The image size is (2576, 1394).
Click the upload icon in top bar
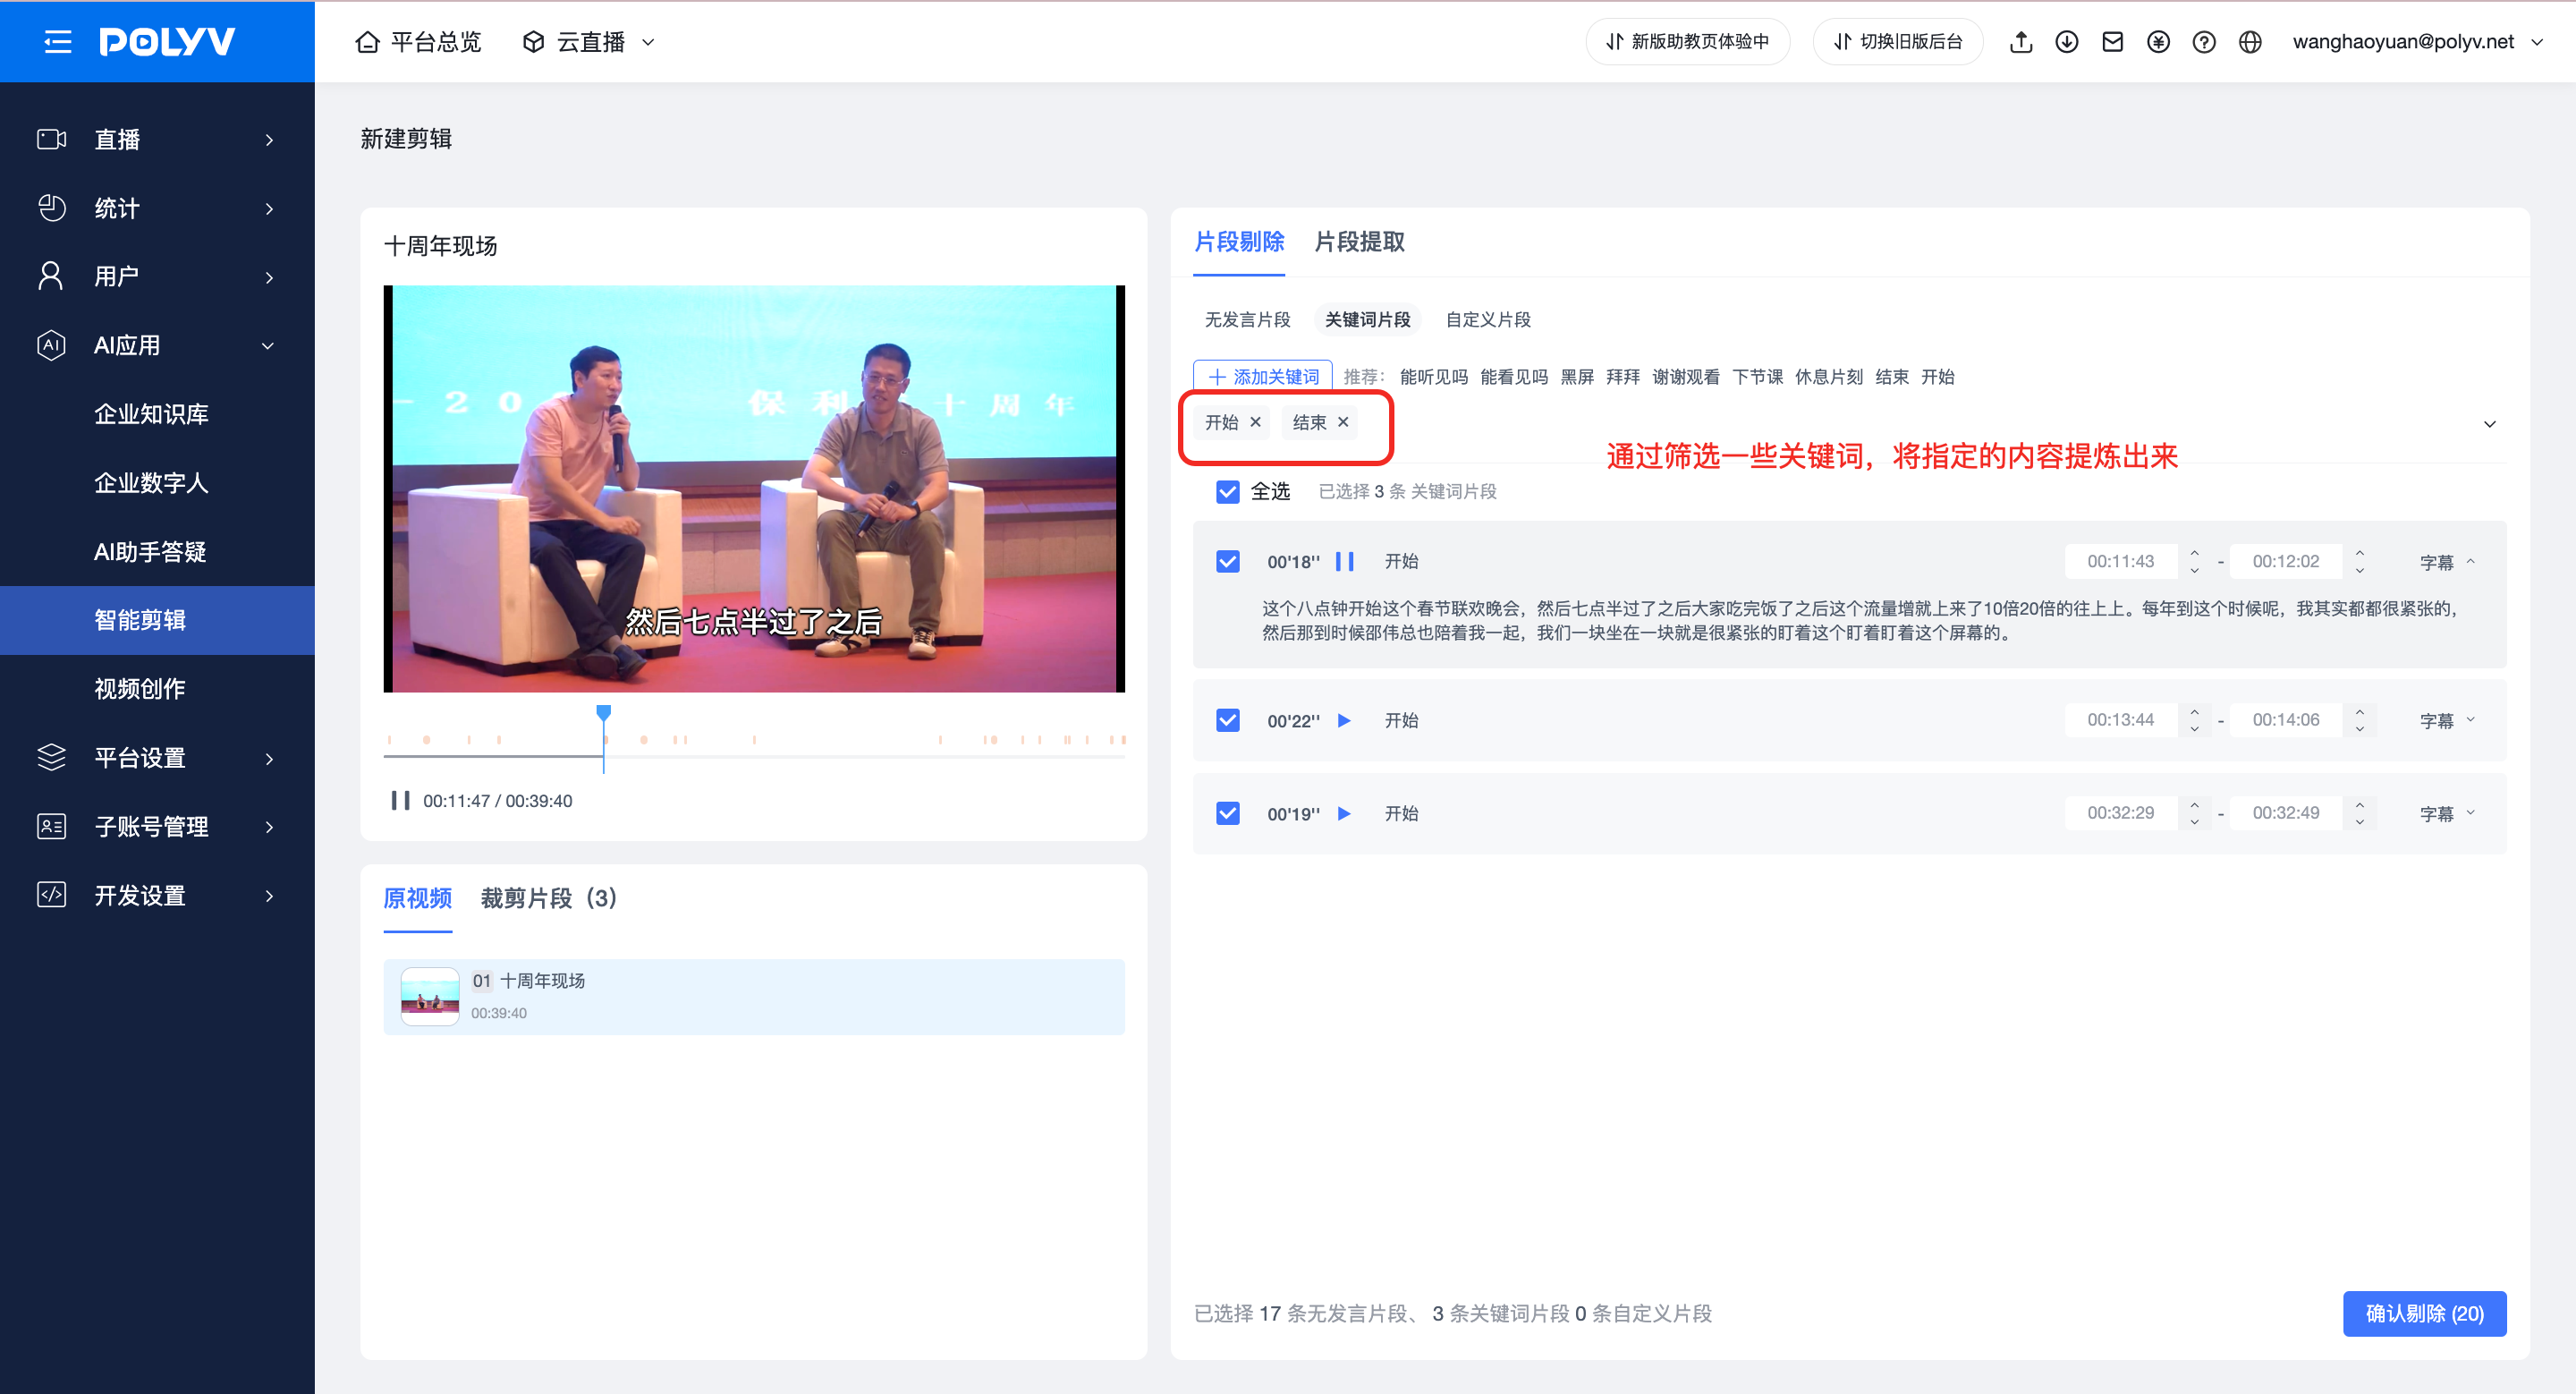click(x=2021, y=42)
